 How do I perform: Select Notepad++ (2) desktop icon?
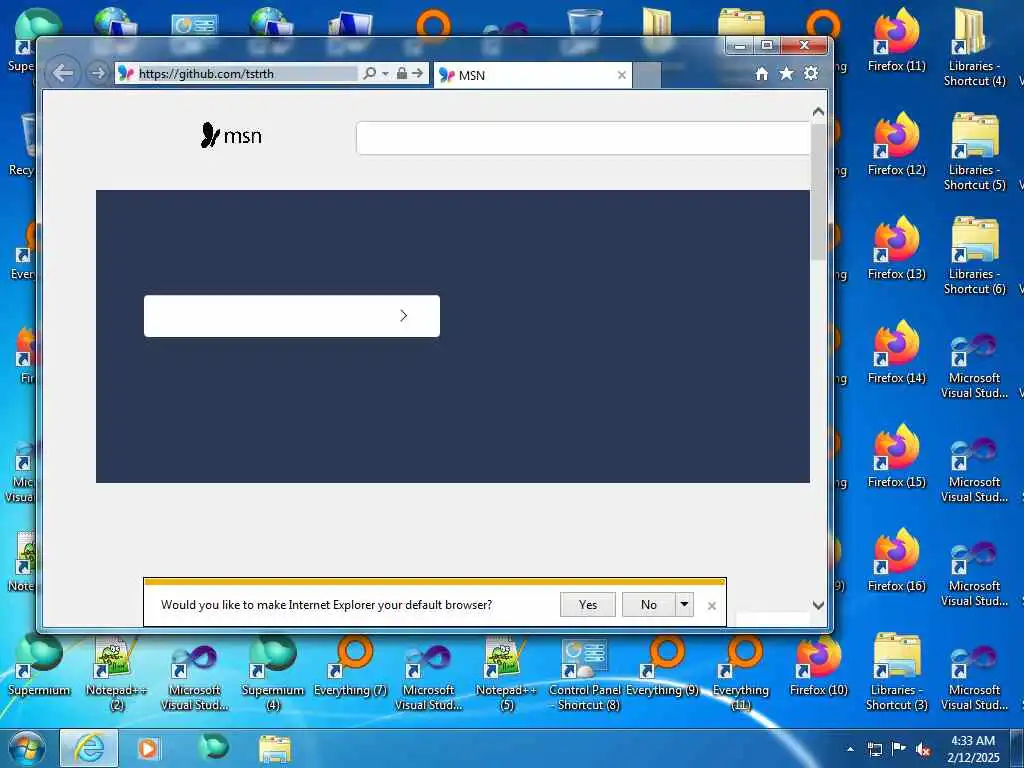tap(117, 671)
